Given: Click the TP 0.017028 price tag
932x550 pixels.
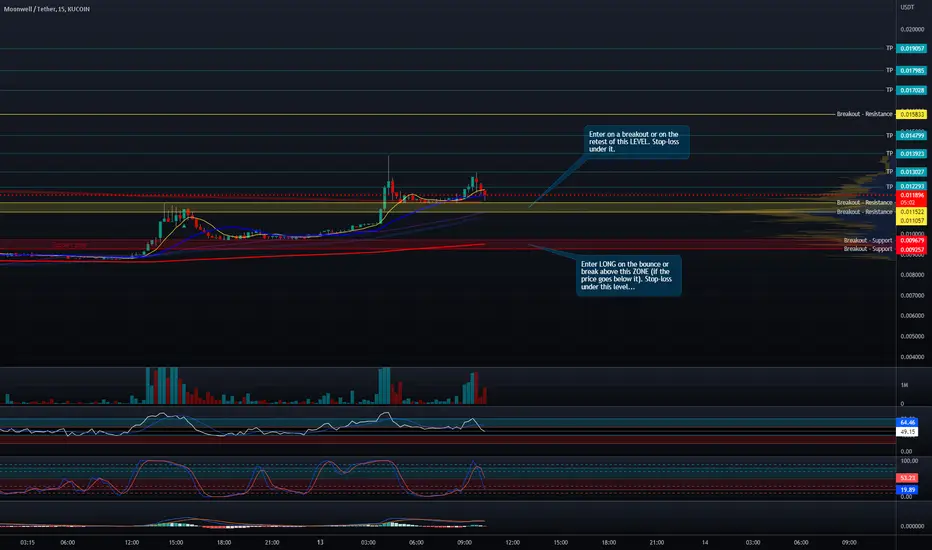Looking at the screenshot, I should click(x=911, y=90).
